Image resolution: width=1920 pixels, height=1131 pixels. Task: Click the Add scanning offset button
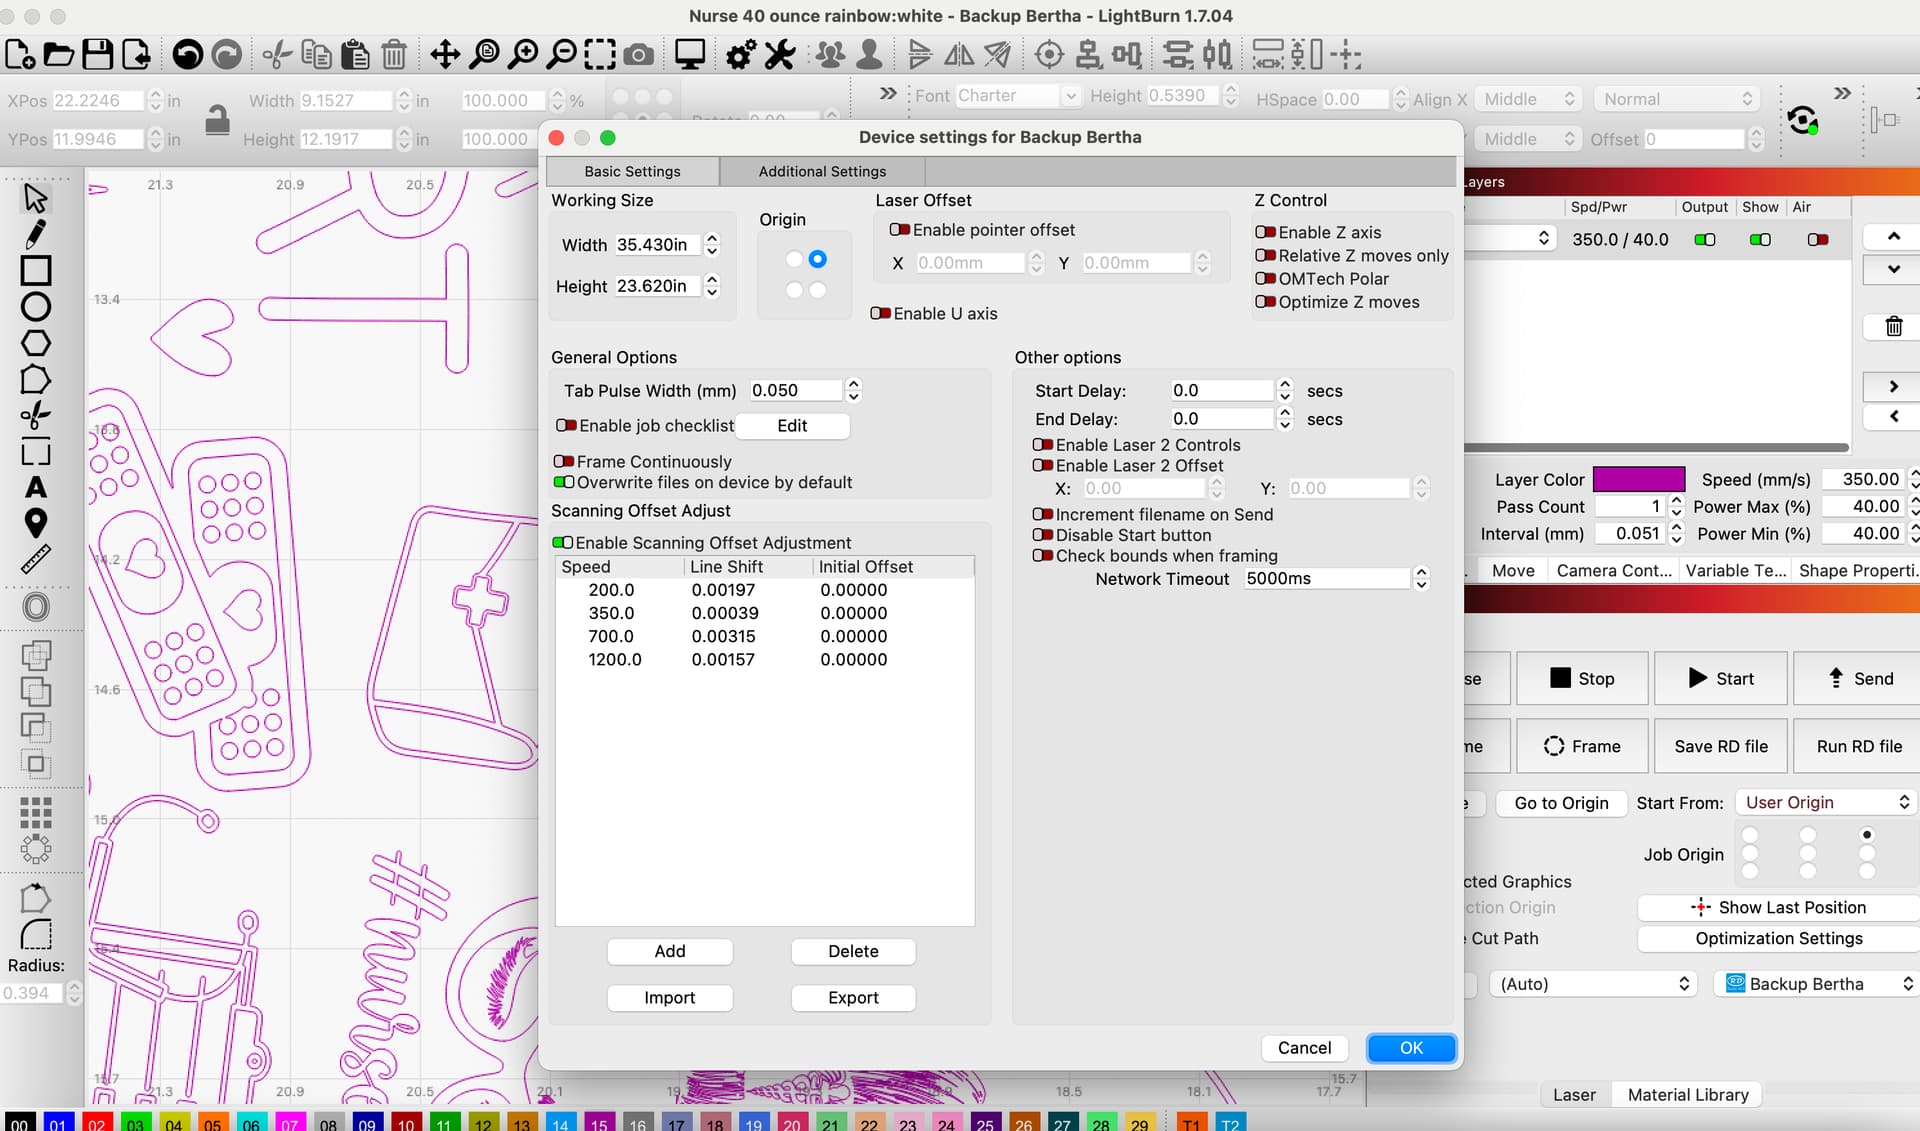pos(669,951)
